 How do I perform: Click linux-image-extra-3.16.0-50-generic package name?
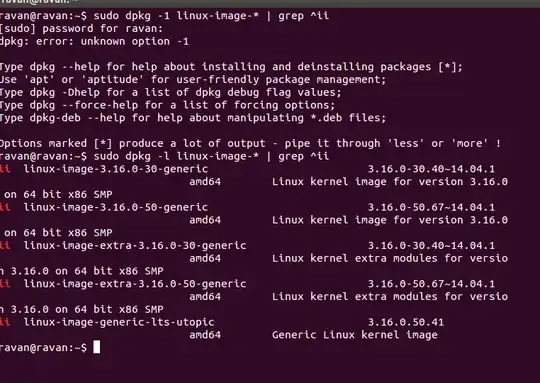coord(135,283)
